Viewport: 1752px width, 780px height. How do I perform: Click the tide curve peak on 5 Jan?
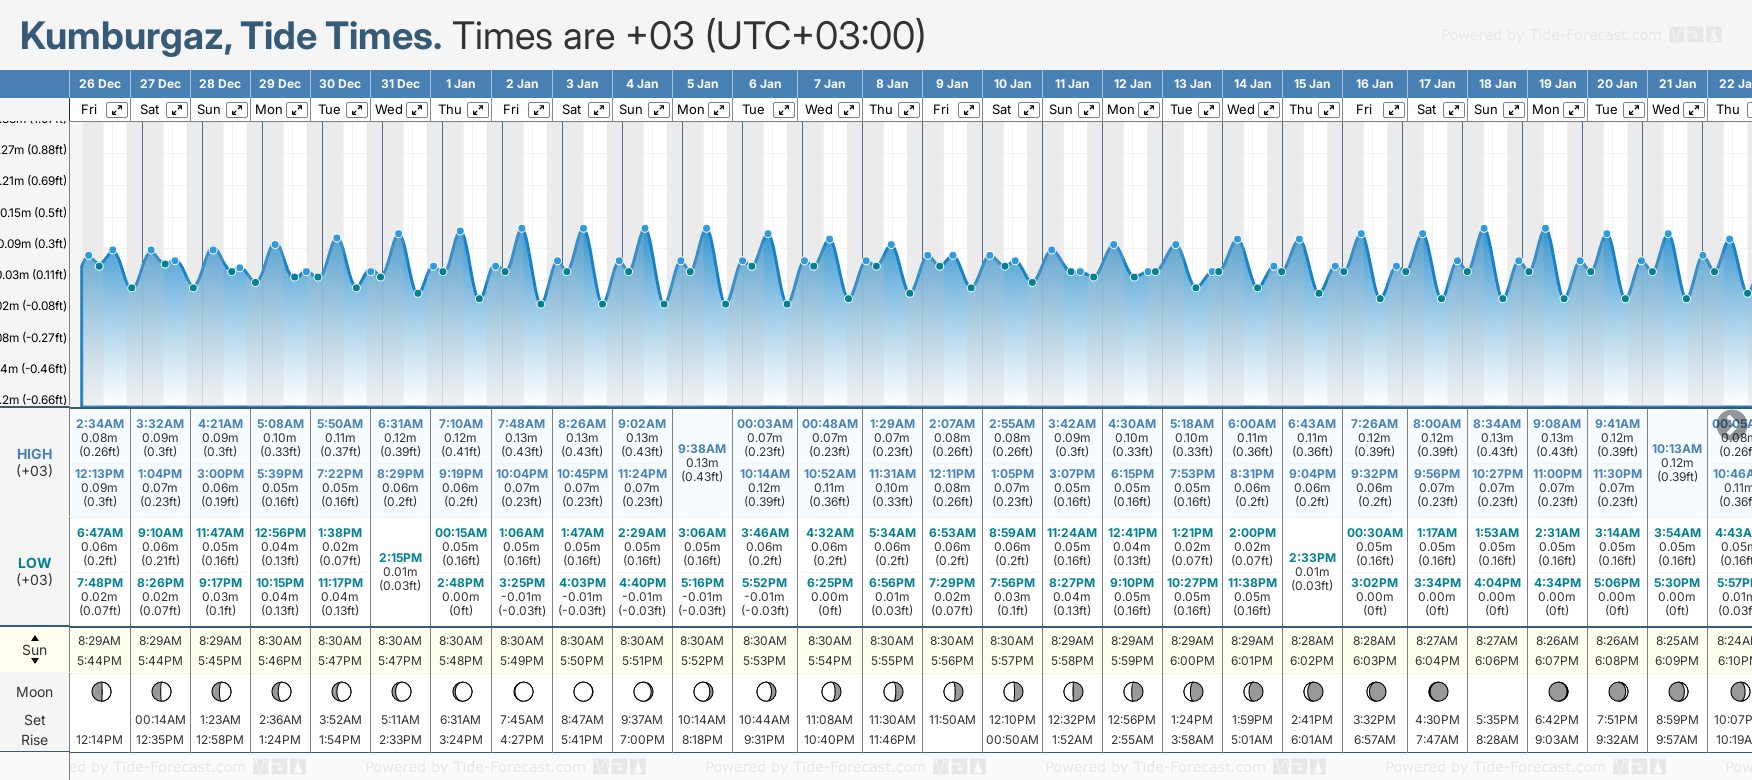(x=707, y=228)
